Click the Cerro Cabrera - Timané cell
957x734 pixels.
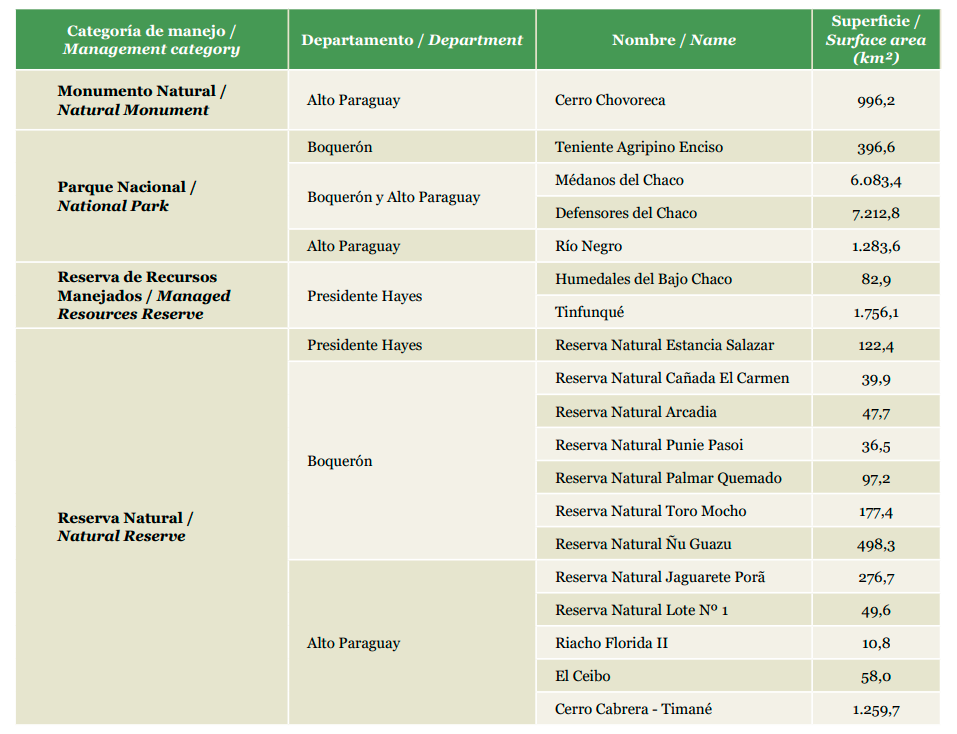click(633, 709)
